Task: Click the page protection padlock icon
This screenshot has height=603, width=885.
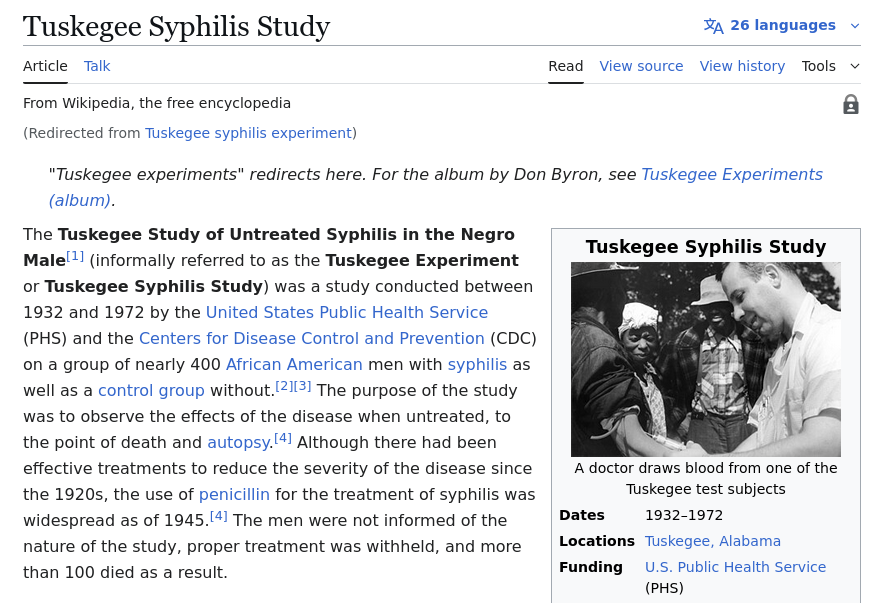Action: tap(851, 104)
